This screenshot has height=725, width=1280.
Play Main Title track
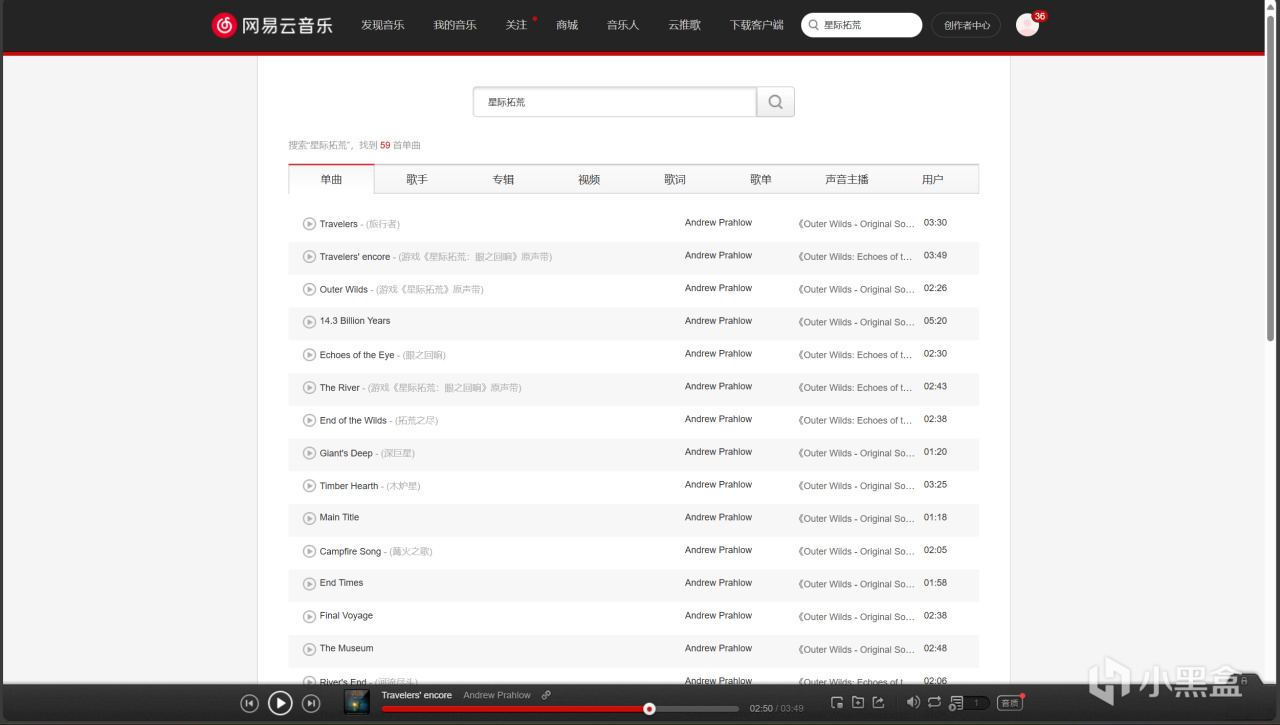(x=309, y=518)
